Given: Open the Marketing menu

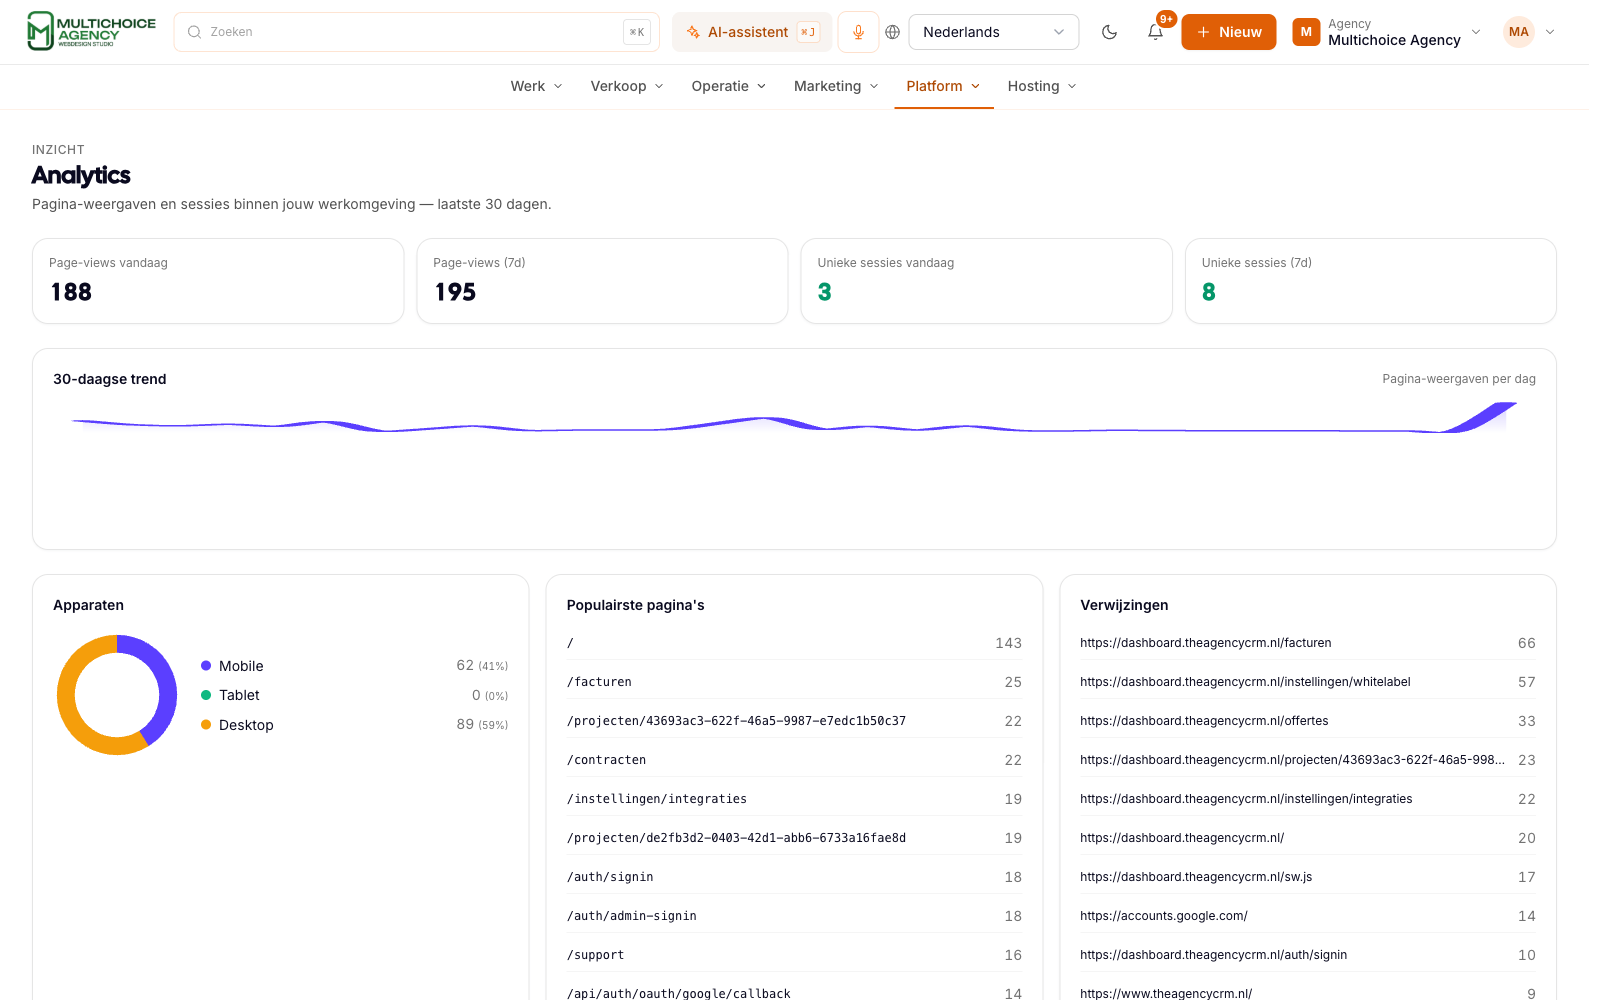Looking at the screenshot, I should (x=836, y=86).
